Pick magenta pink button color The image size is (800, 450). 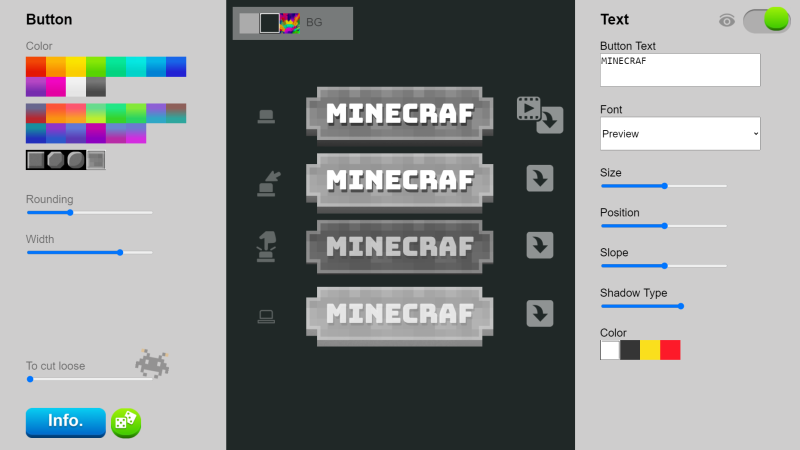pos(56,87)
